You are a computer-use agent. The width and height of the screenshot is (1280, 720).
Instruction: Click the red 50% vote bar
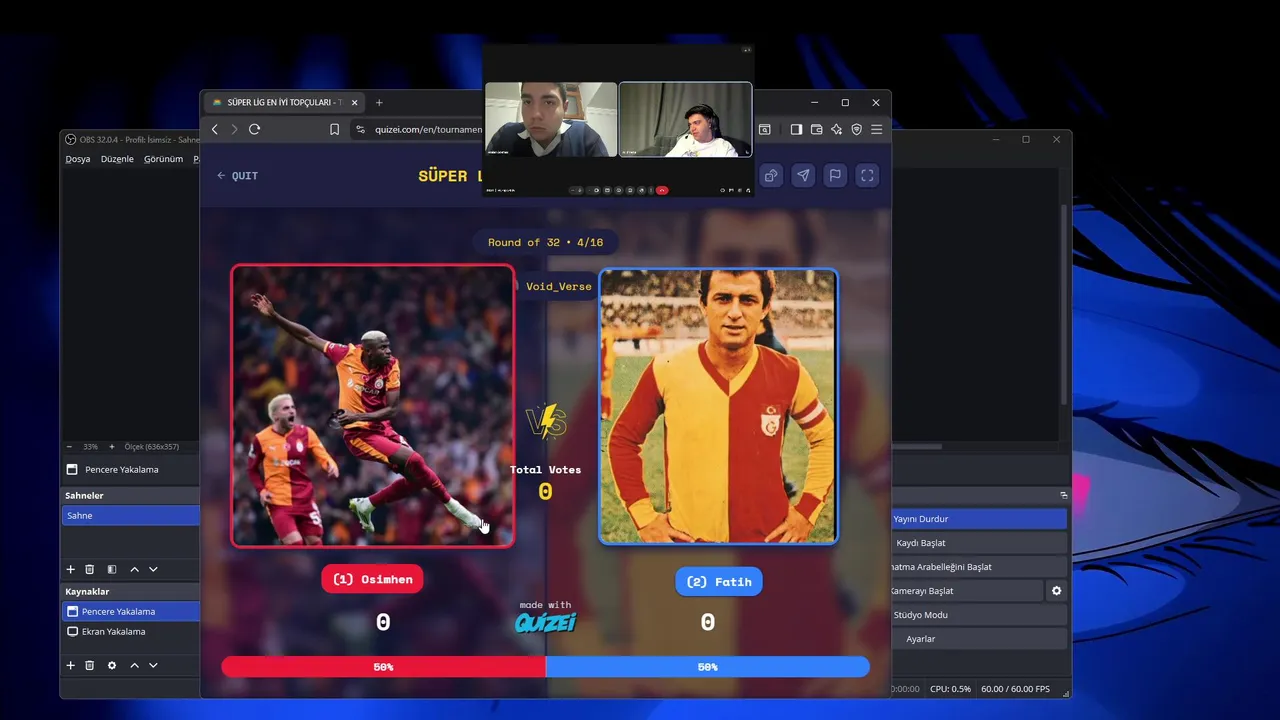click(x=383, y=667)
